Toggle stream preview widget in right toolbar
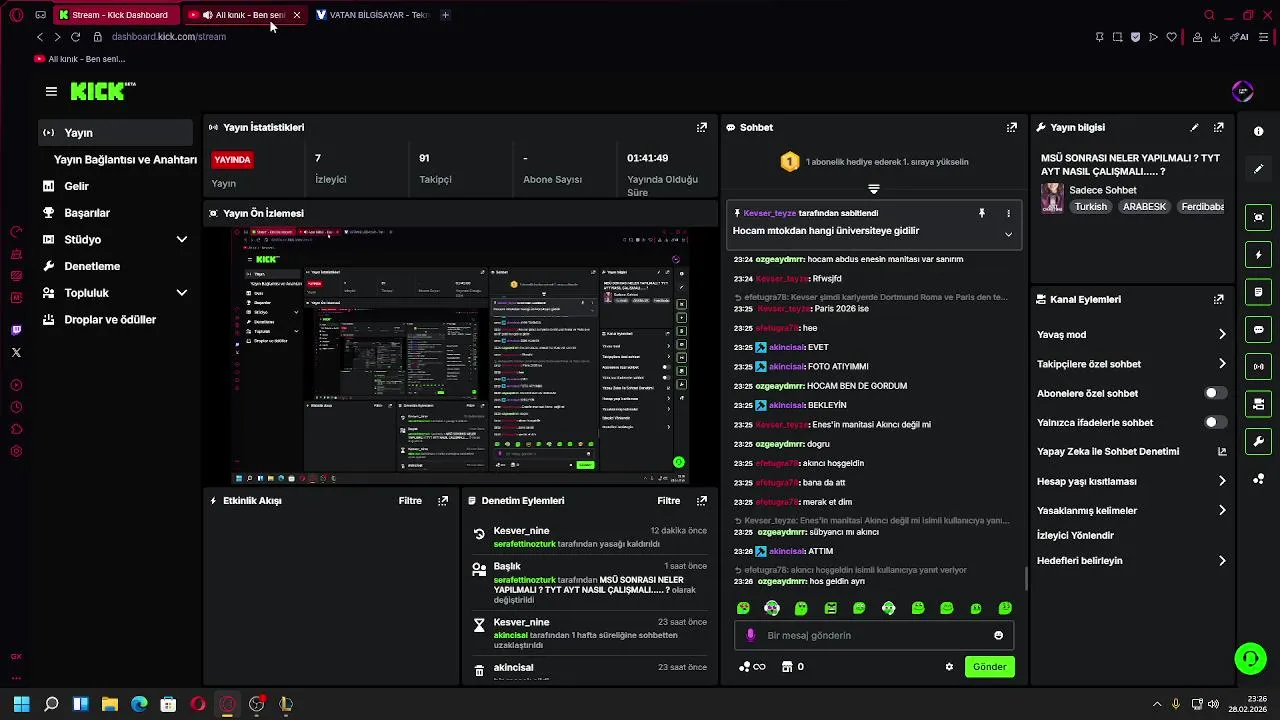The image size is (1280, 720). click(x=1258, y=217)
